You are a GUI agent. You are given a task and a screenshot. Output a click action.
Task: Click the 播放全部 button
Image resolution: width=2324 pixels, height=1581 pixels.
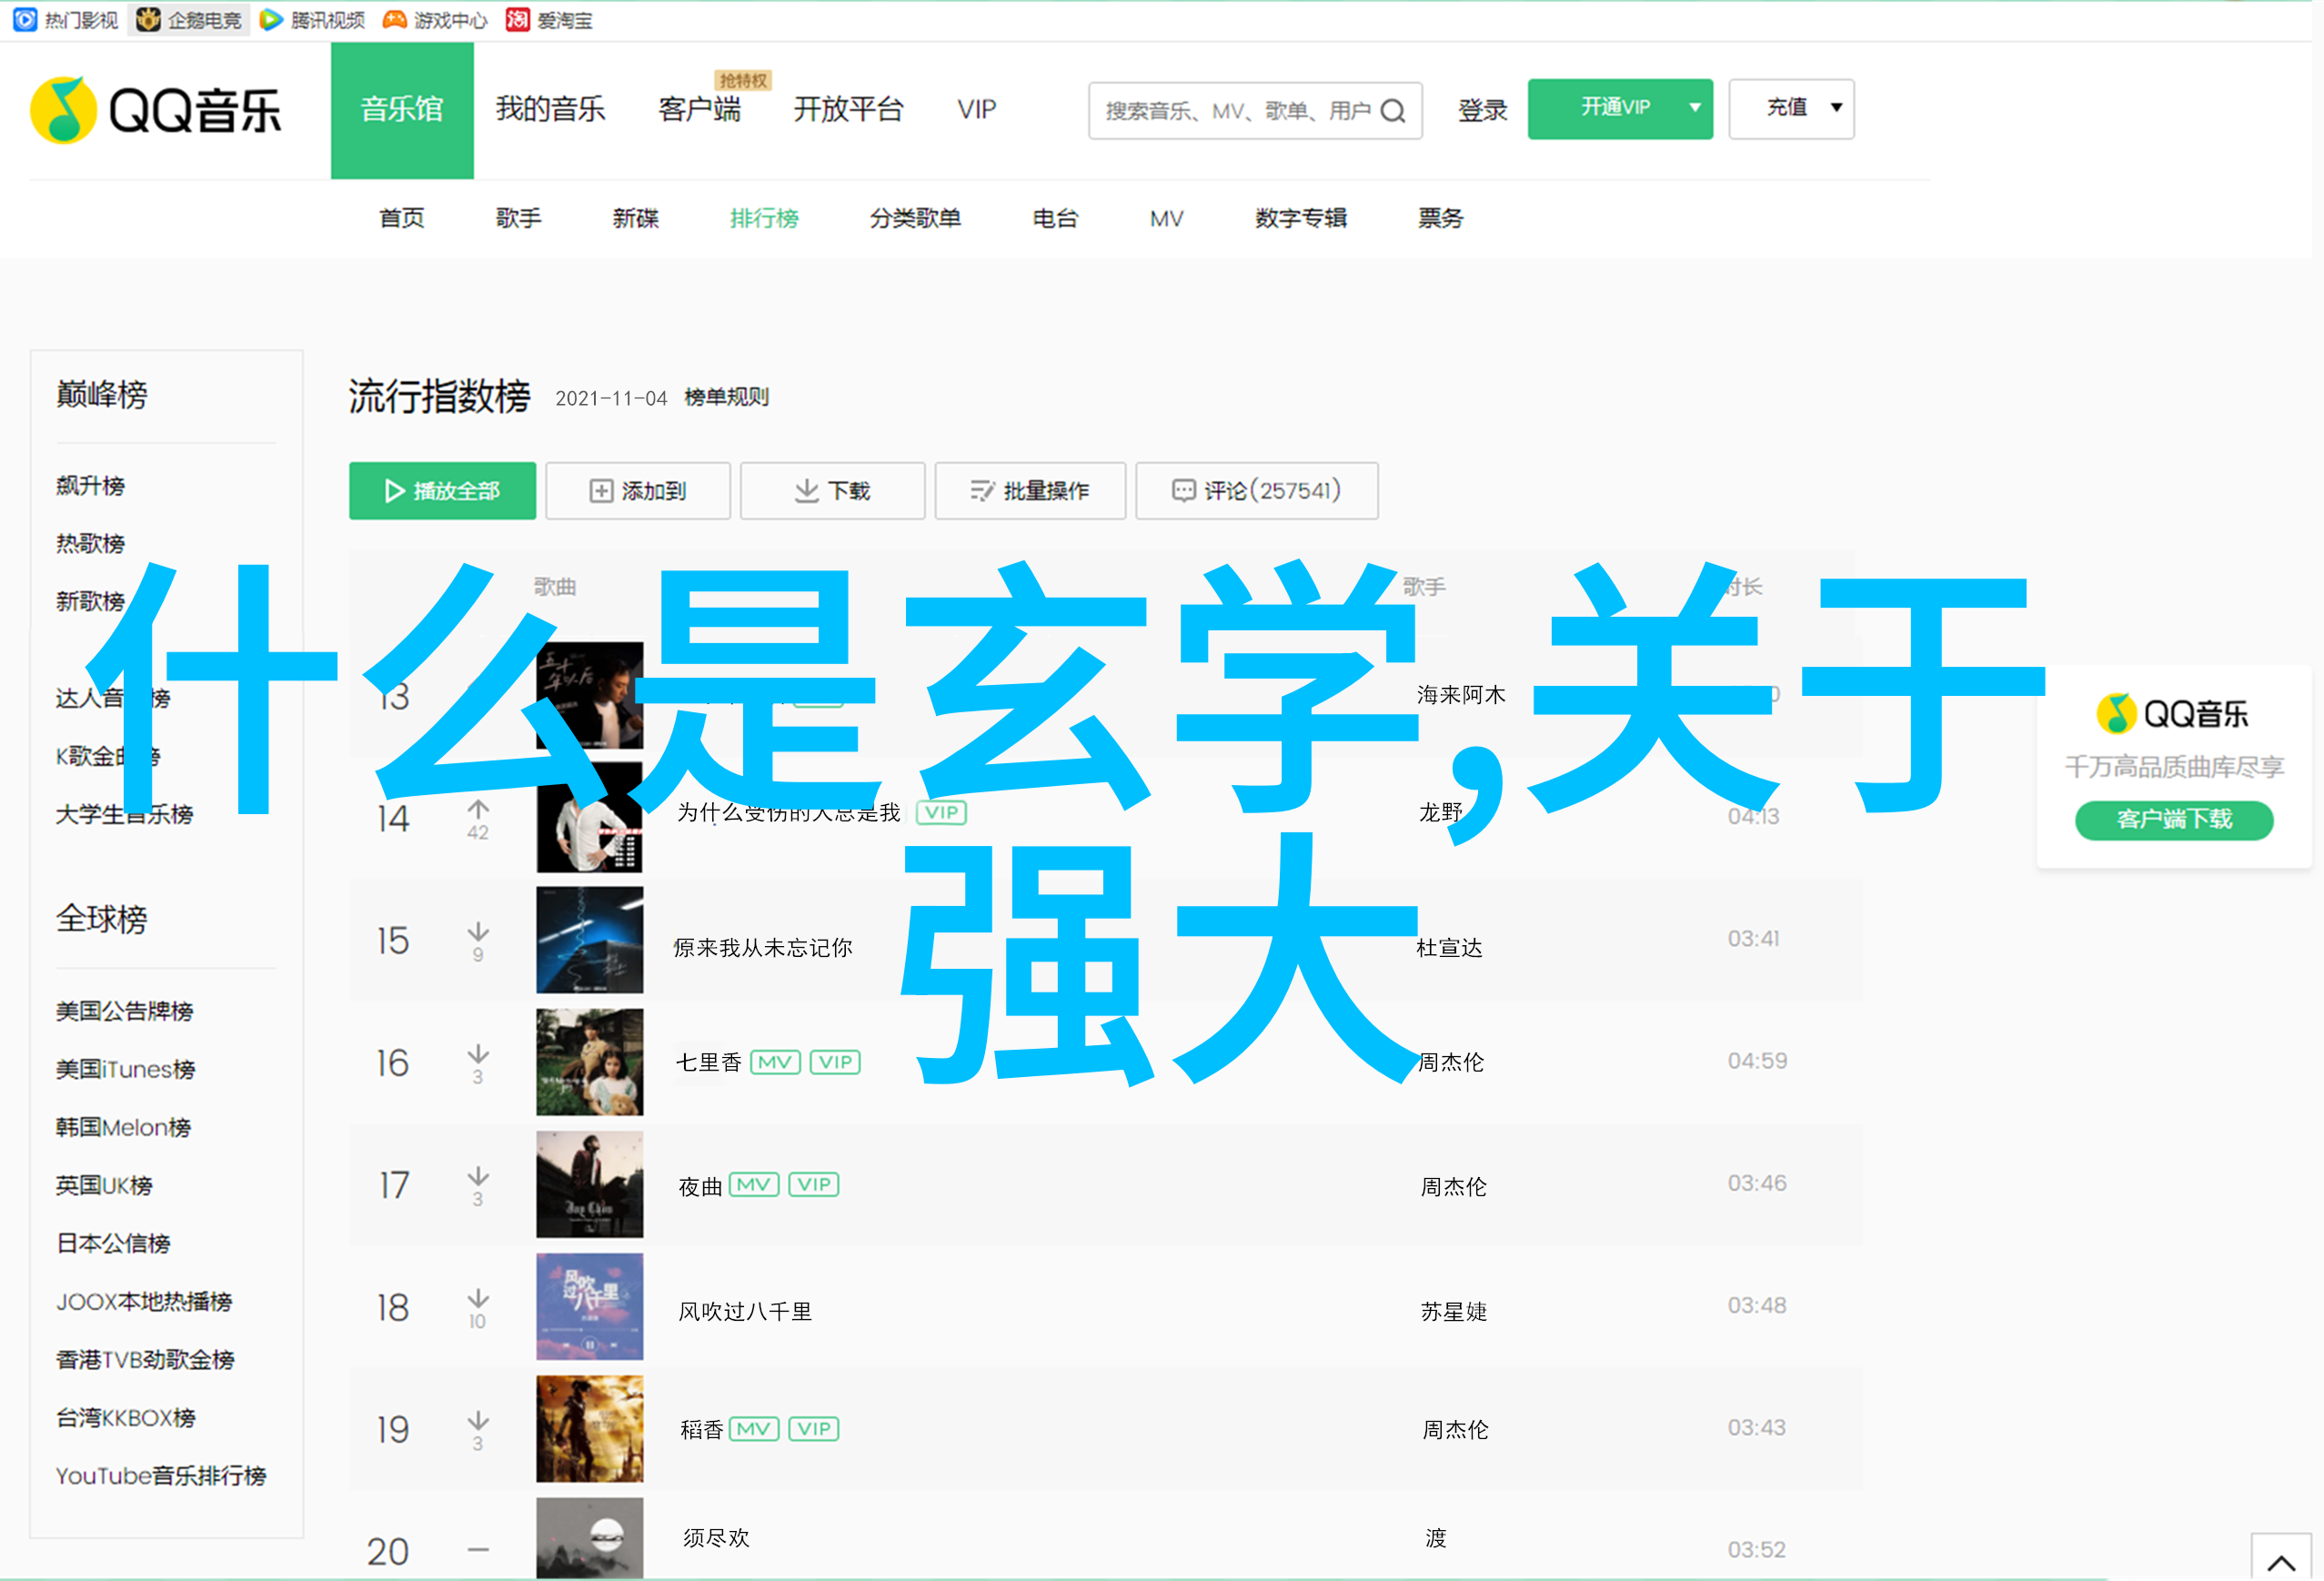[442, 491]
